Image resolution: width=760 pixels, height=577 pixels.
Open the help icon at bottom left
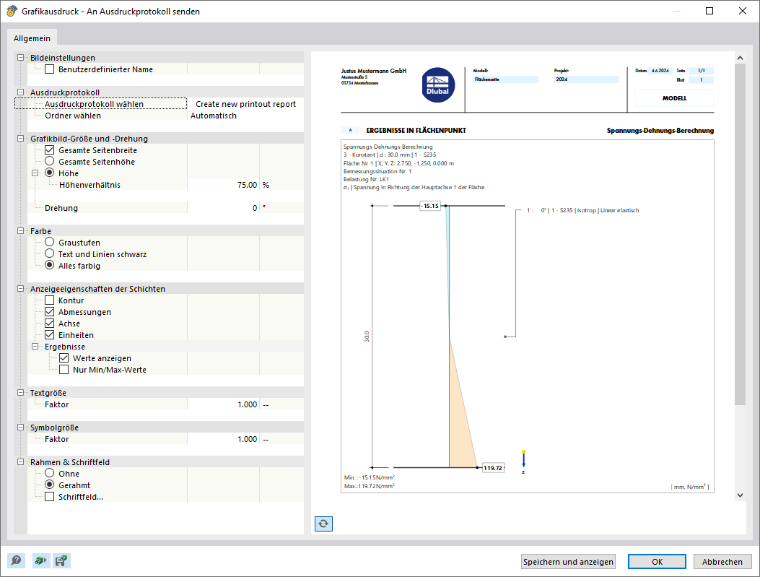click(x=16, y=561)
